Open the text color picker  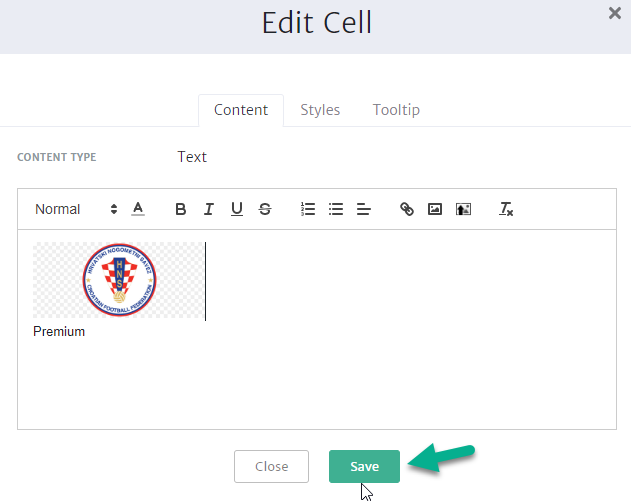coord(138,209)
